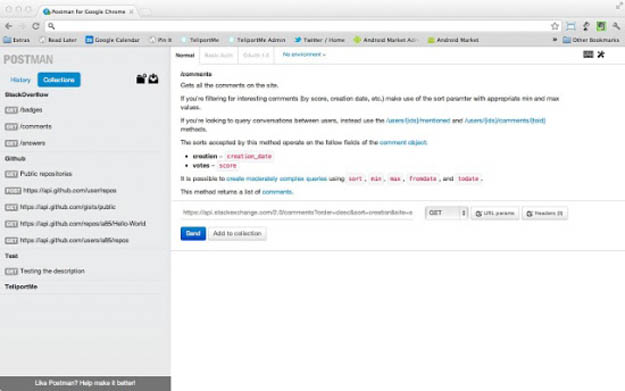The image size is (625, 391).
Task: Switch to the History tab
Action: [x=20, y=80]
